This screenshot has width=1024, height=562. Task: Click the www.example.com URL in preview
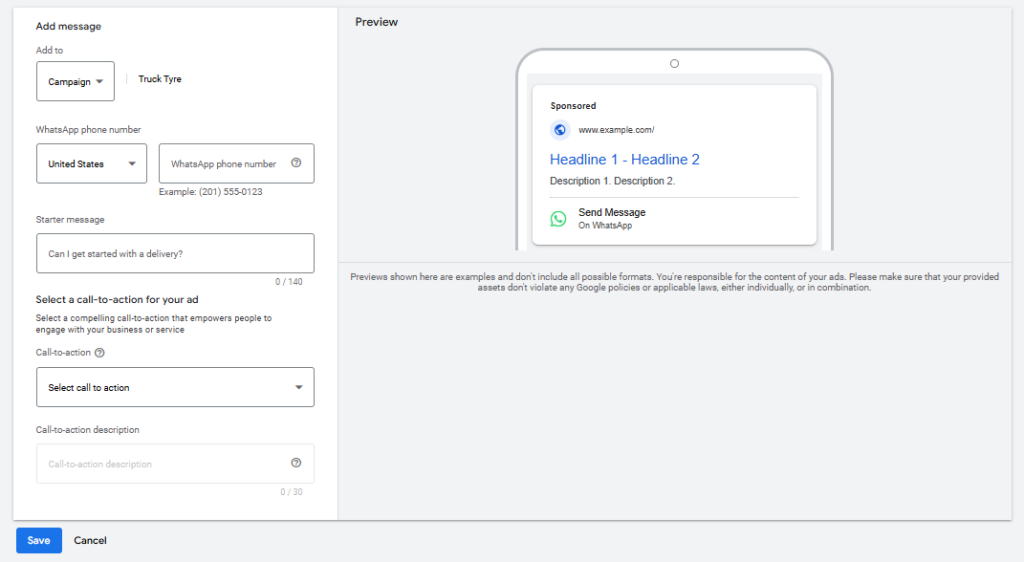[x=616, y=130]
